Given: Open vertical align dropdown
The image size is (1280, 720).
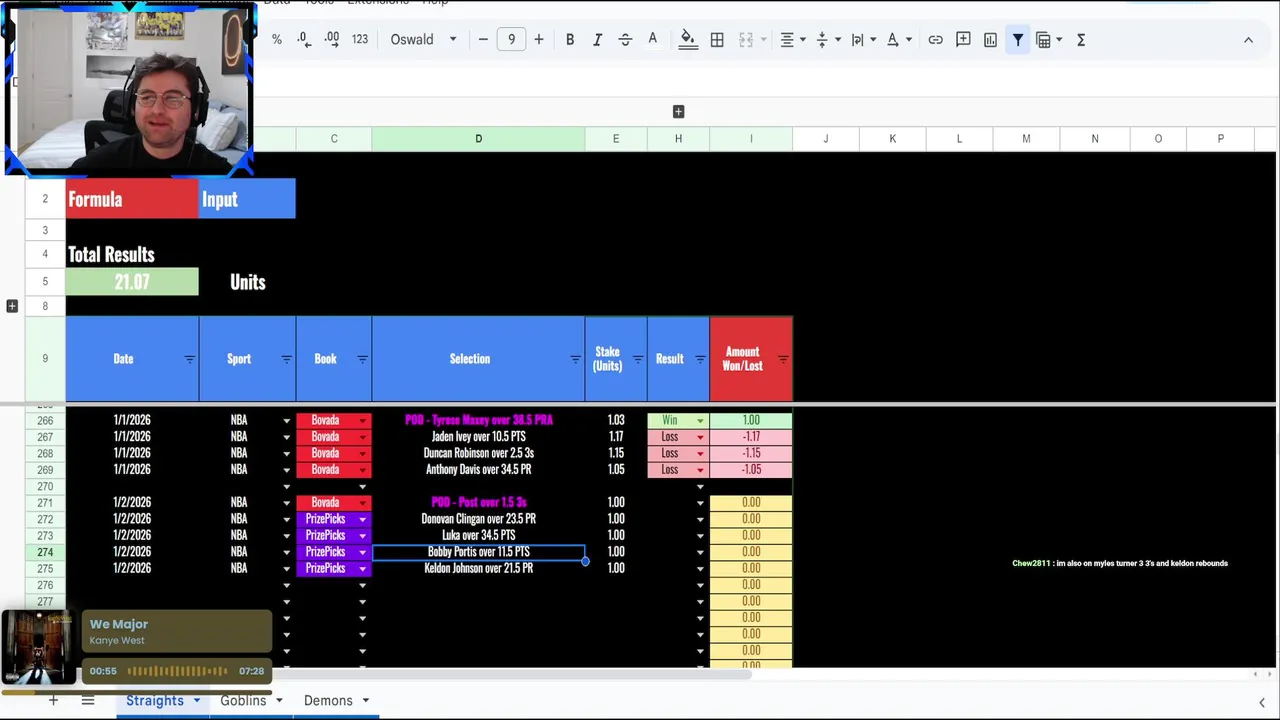Looking at the screenshot, I should [x=828, y=40].
